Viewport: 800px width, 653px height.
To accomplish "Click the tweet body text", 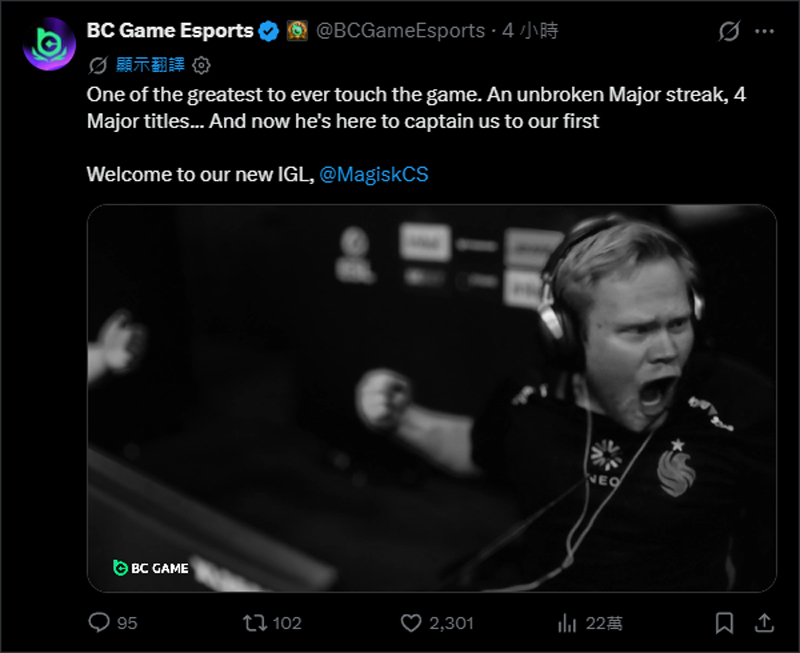I will click(x=416, y=134).
